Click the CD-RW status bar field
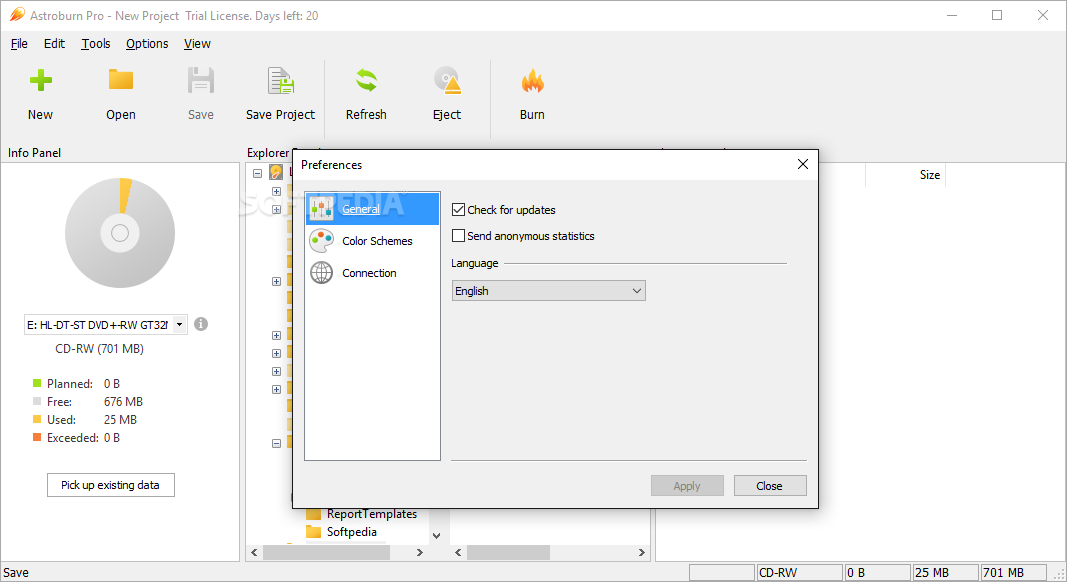The image size is (1067, 582). 800,572
